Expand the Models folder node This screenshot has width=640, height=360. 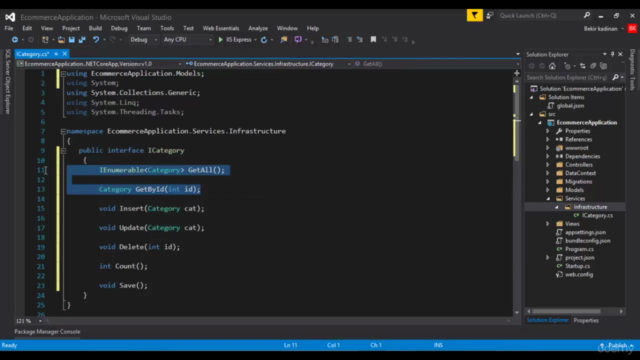coord(548,190)
